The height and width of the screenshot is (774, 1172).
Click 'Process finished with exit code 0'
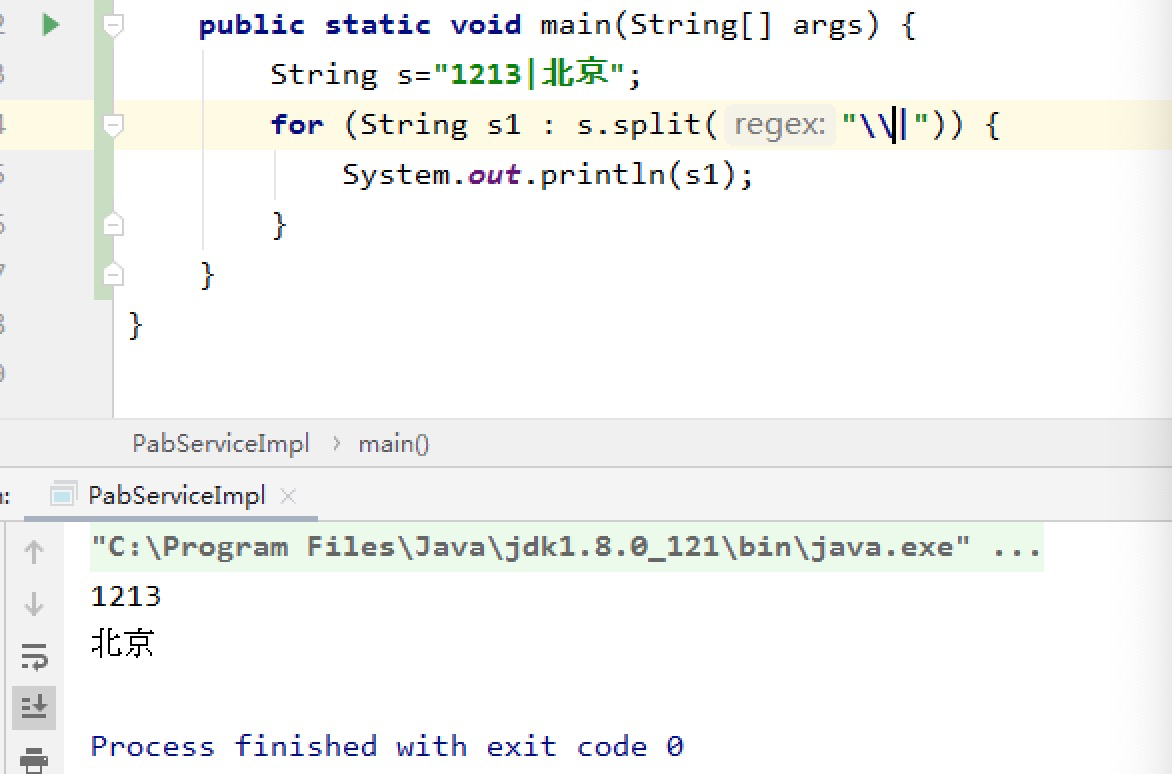click(386, 746)
